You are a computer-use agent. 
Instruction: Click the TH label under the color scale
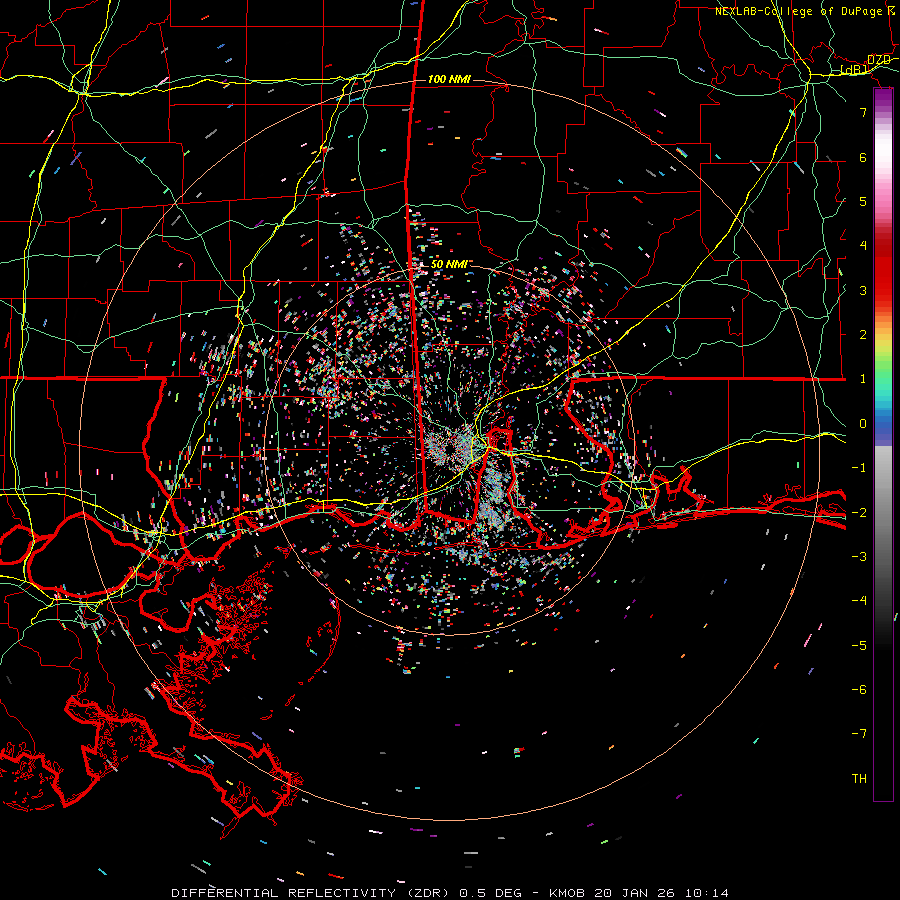tap(859, 779)
